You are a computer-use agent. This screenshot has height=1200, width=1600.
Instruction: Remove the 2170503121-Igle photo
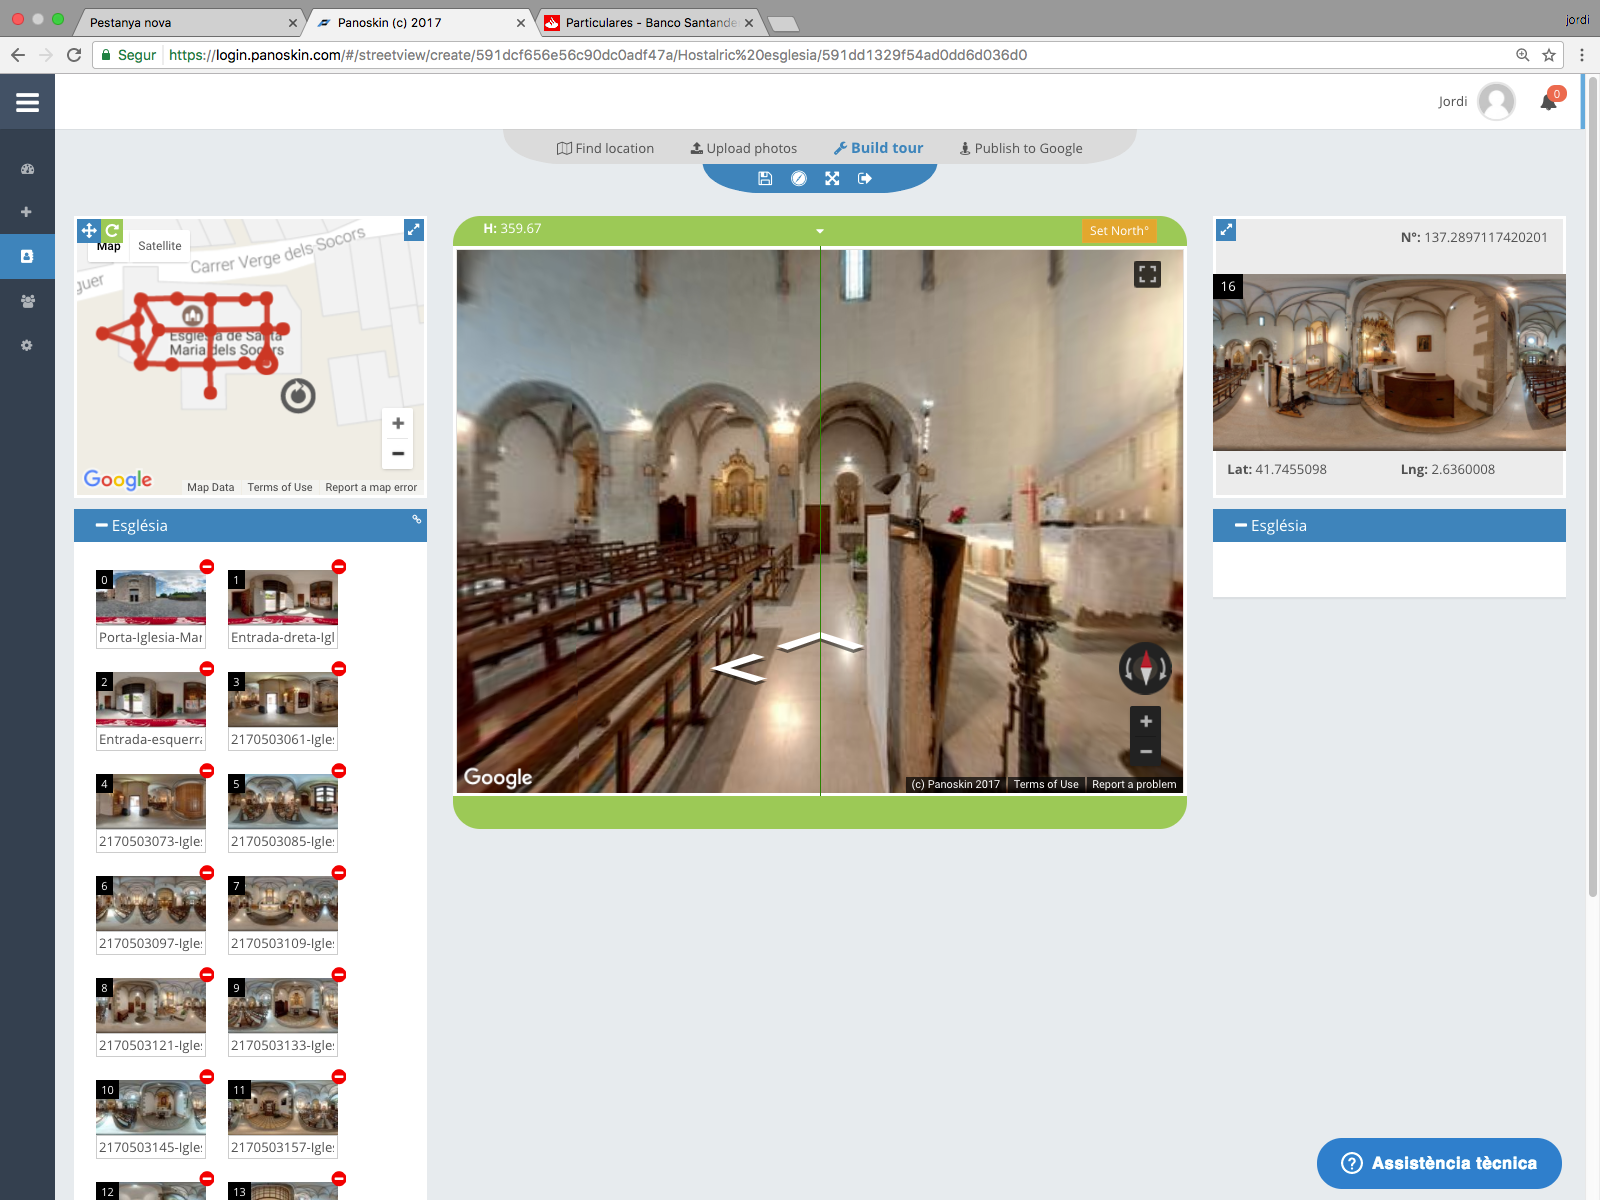[207, 975]
